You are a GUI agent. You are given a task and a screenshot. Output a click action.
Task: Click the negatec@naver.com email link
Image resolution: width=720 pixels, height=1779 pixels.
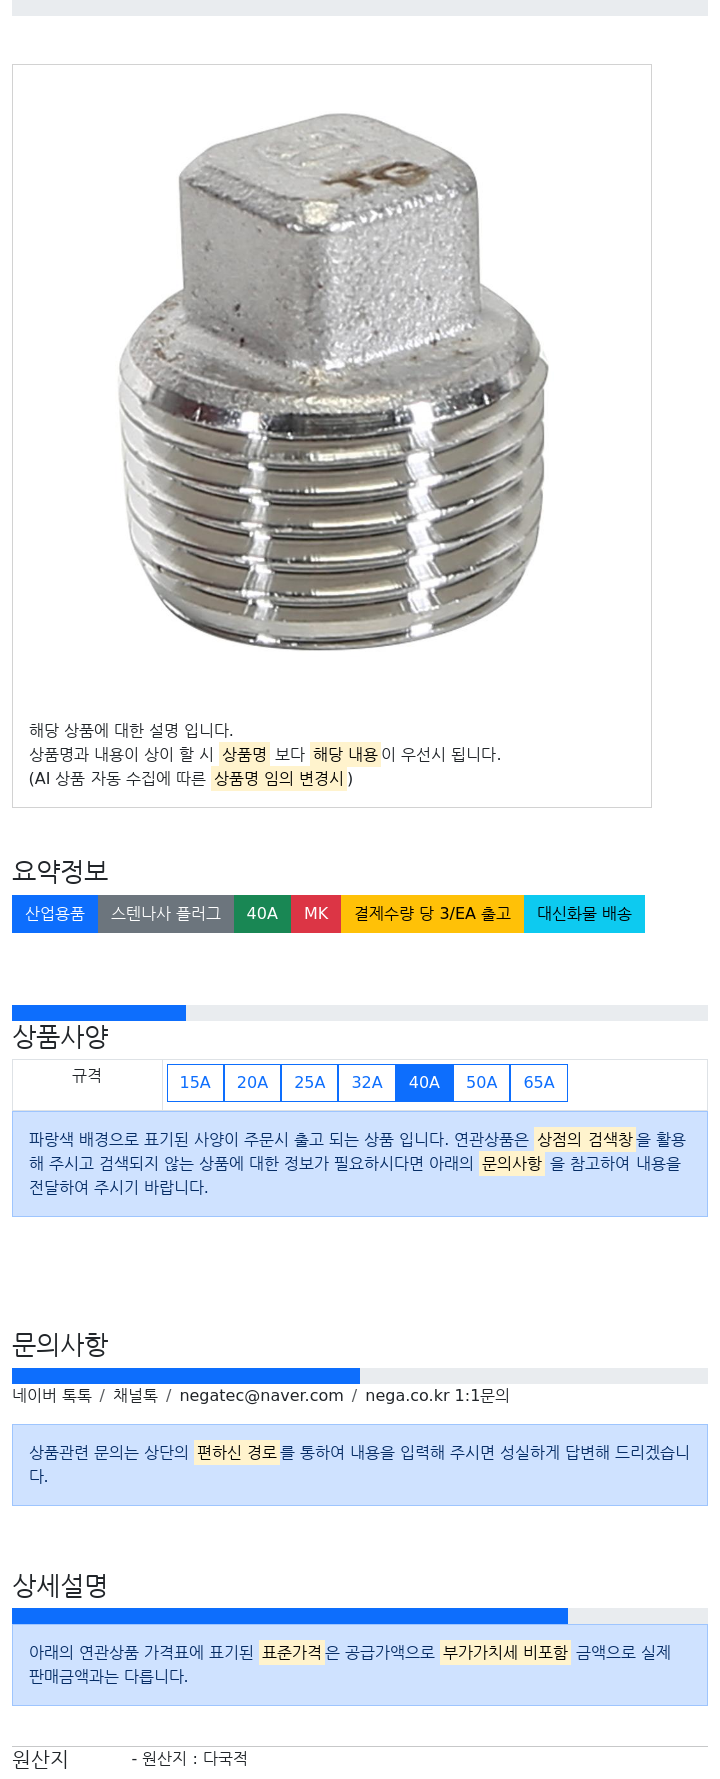pos(261,1395)
